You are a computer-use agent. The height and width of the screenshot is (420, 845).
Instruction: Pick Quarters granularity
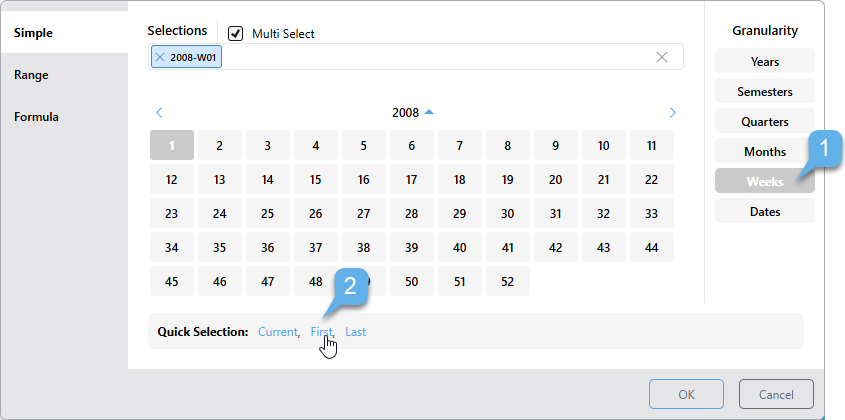coord(765,122)
